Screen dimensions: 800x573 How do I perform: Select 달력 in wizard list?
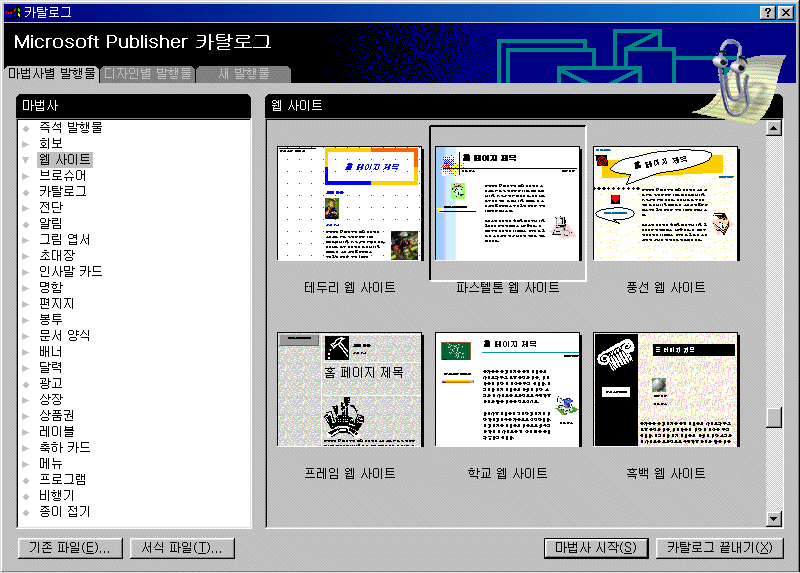point(51,367)
